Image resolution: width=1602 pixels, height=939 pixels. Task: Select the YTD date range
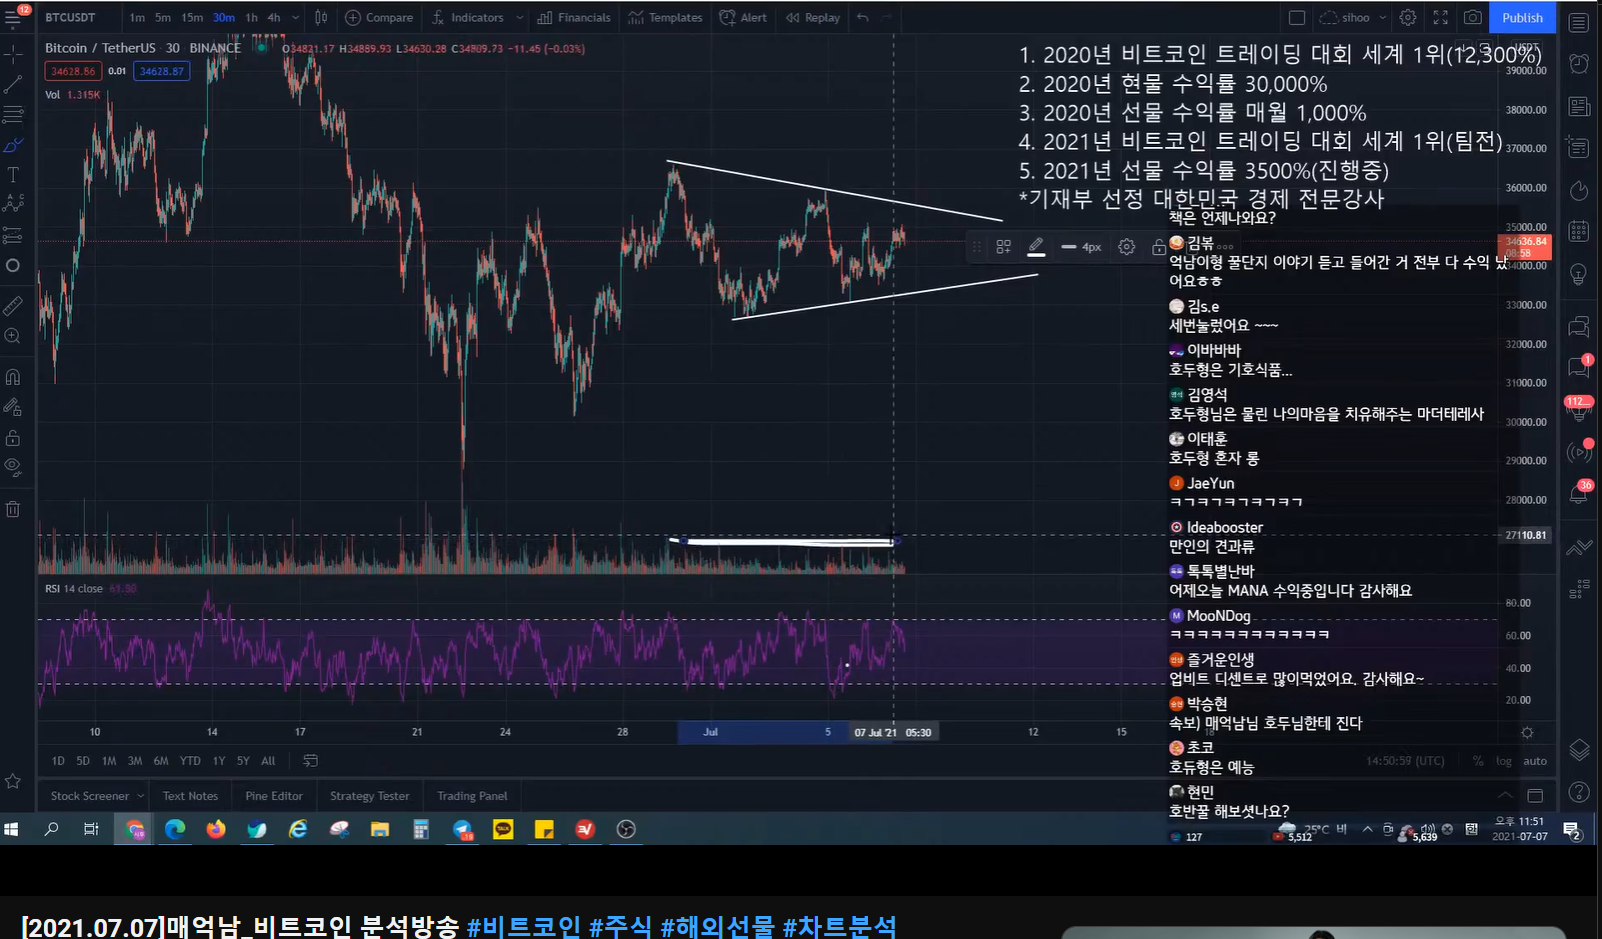coord(190,761)
